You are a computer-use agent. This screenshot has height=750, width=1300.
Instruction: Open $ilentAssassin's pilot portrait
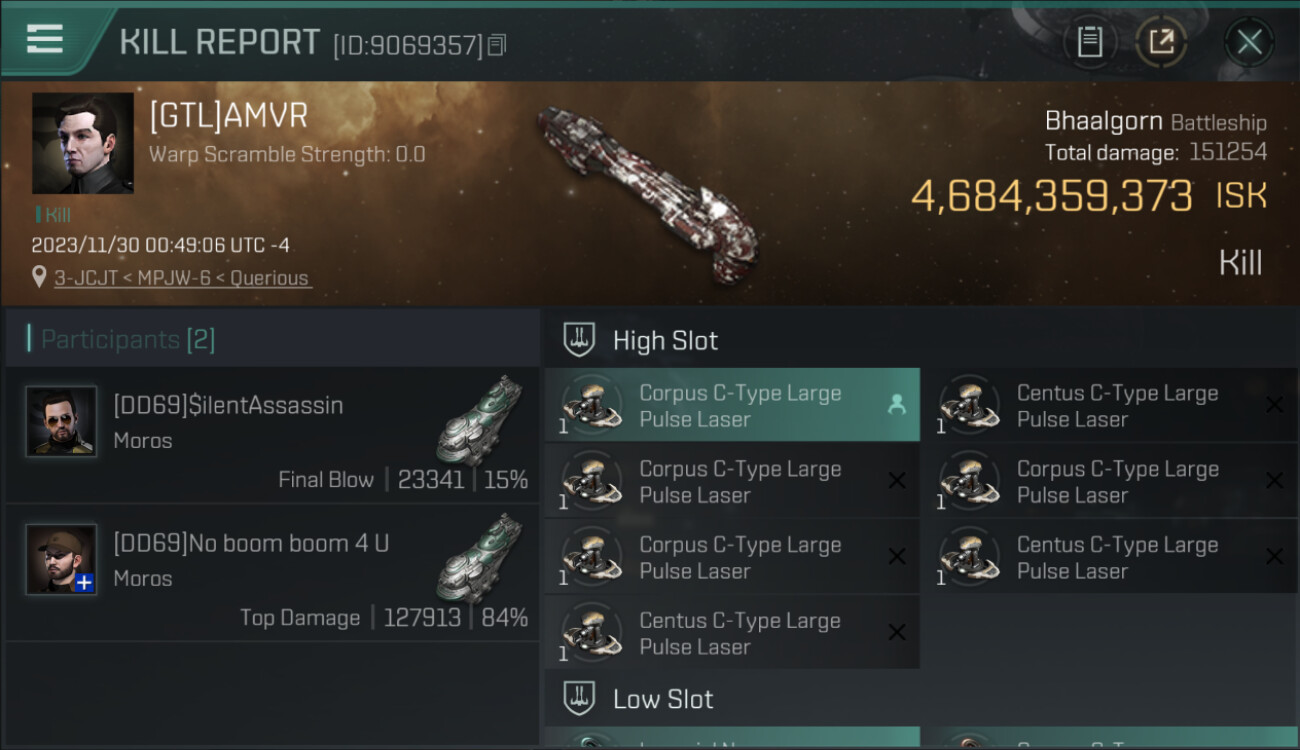tap(61, 421)
